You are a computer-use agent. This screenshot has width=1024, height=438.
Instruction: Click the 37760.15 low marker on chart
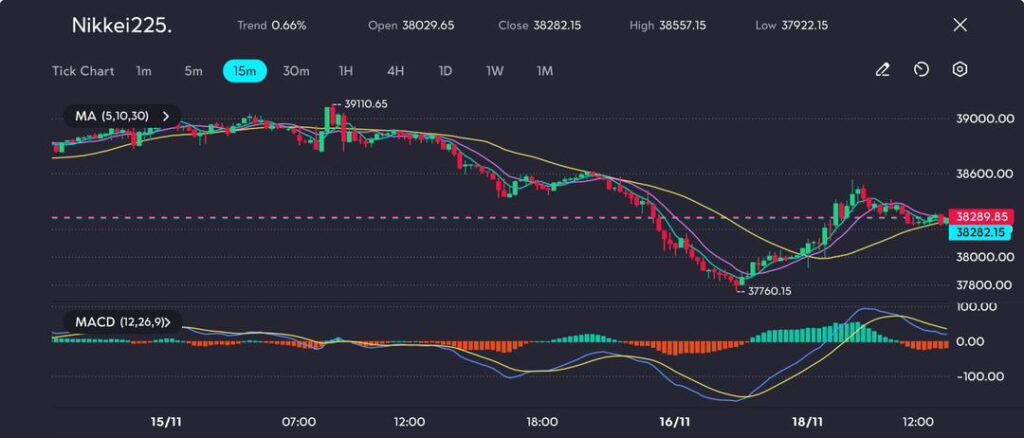pos(769,291)
